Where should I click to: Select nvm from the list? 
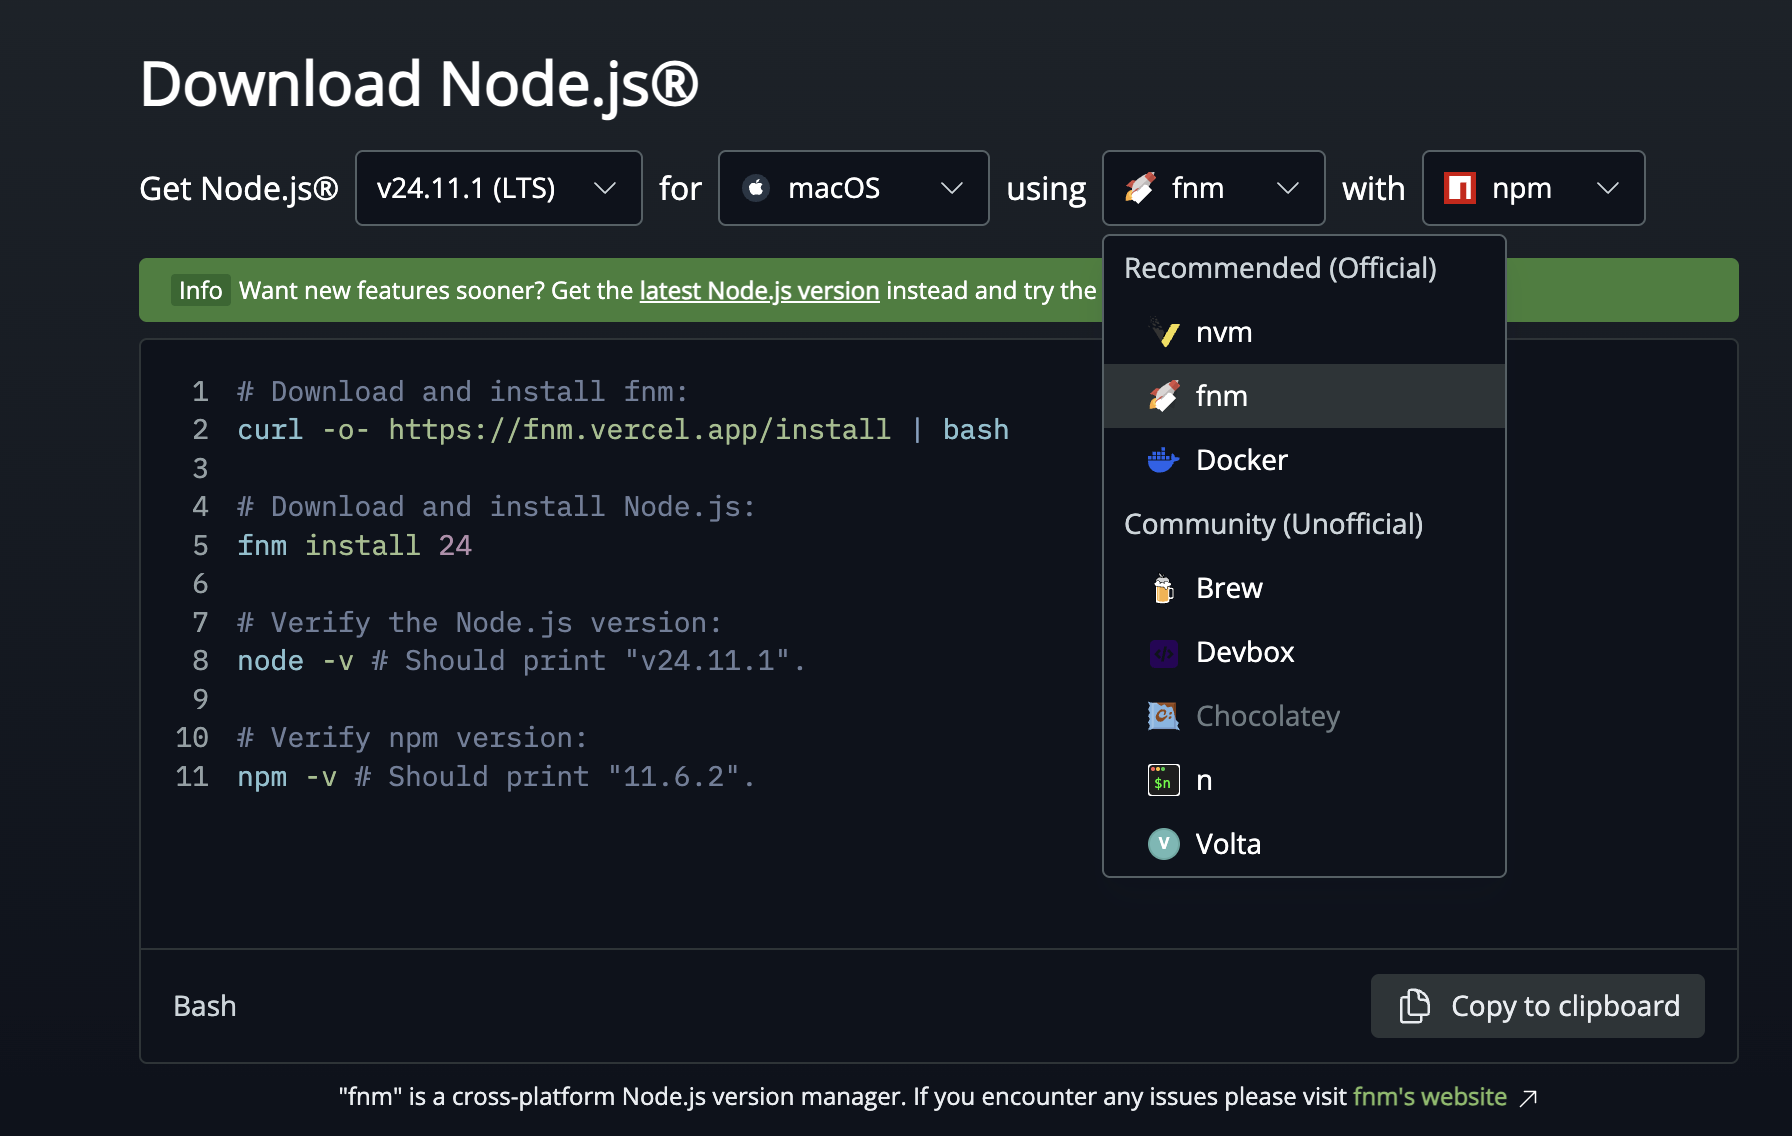(1304, 332)
